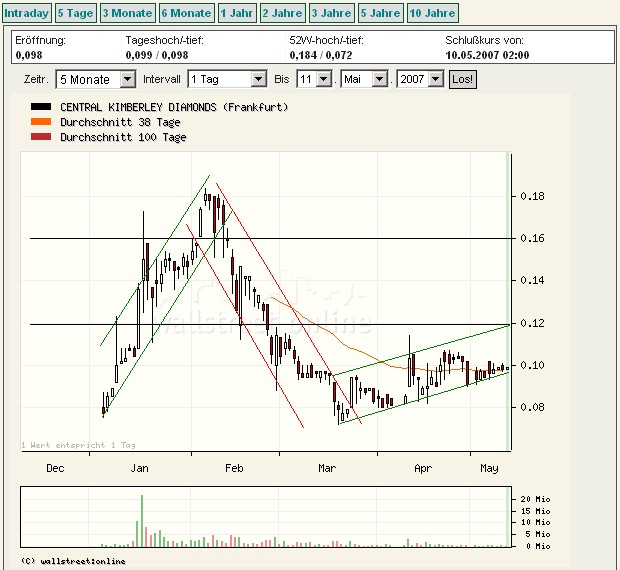Select the 5 Tage tab
The width and height of the screenshot is (620, 570).
click(76, 13)
